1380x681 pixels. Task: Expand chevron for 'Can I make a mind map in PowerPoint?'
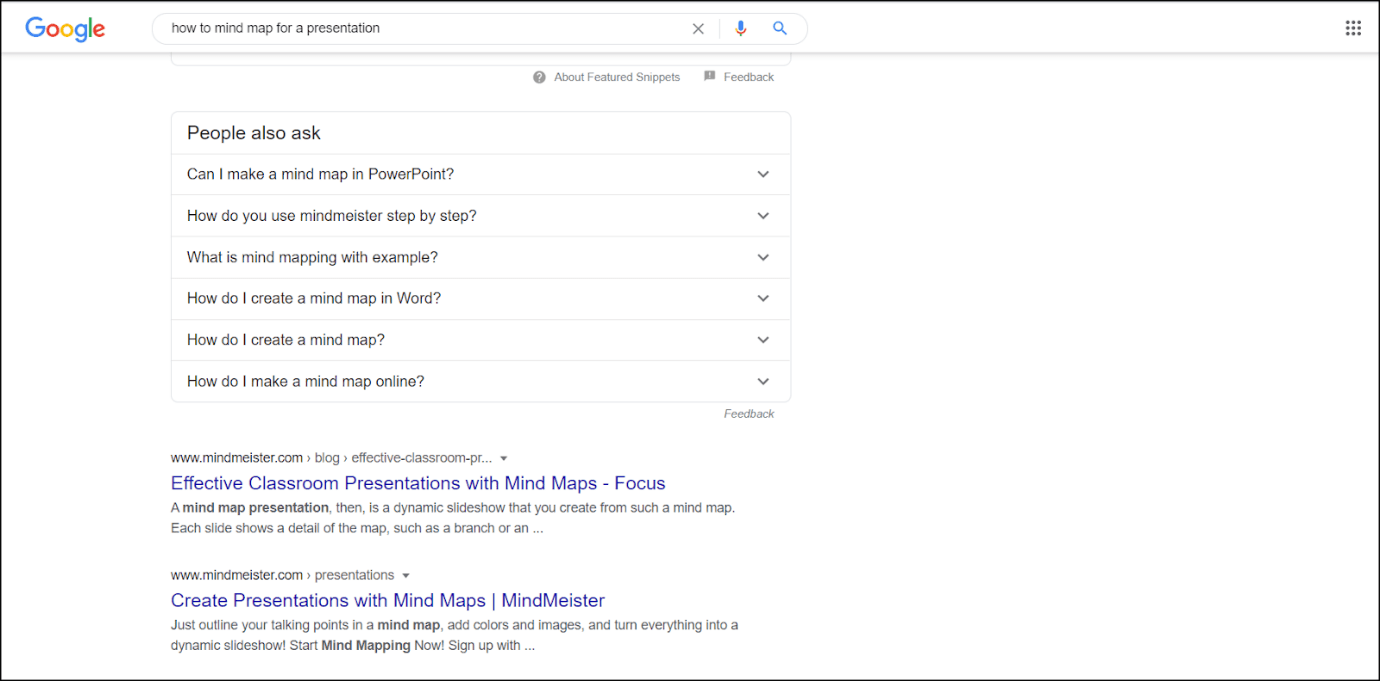coord(763,174)
